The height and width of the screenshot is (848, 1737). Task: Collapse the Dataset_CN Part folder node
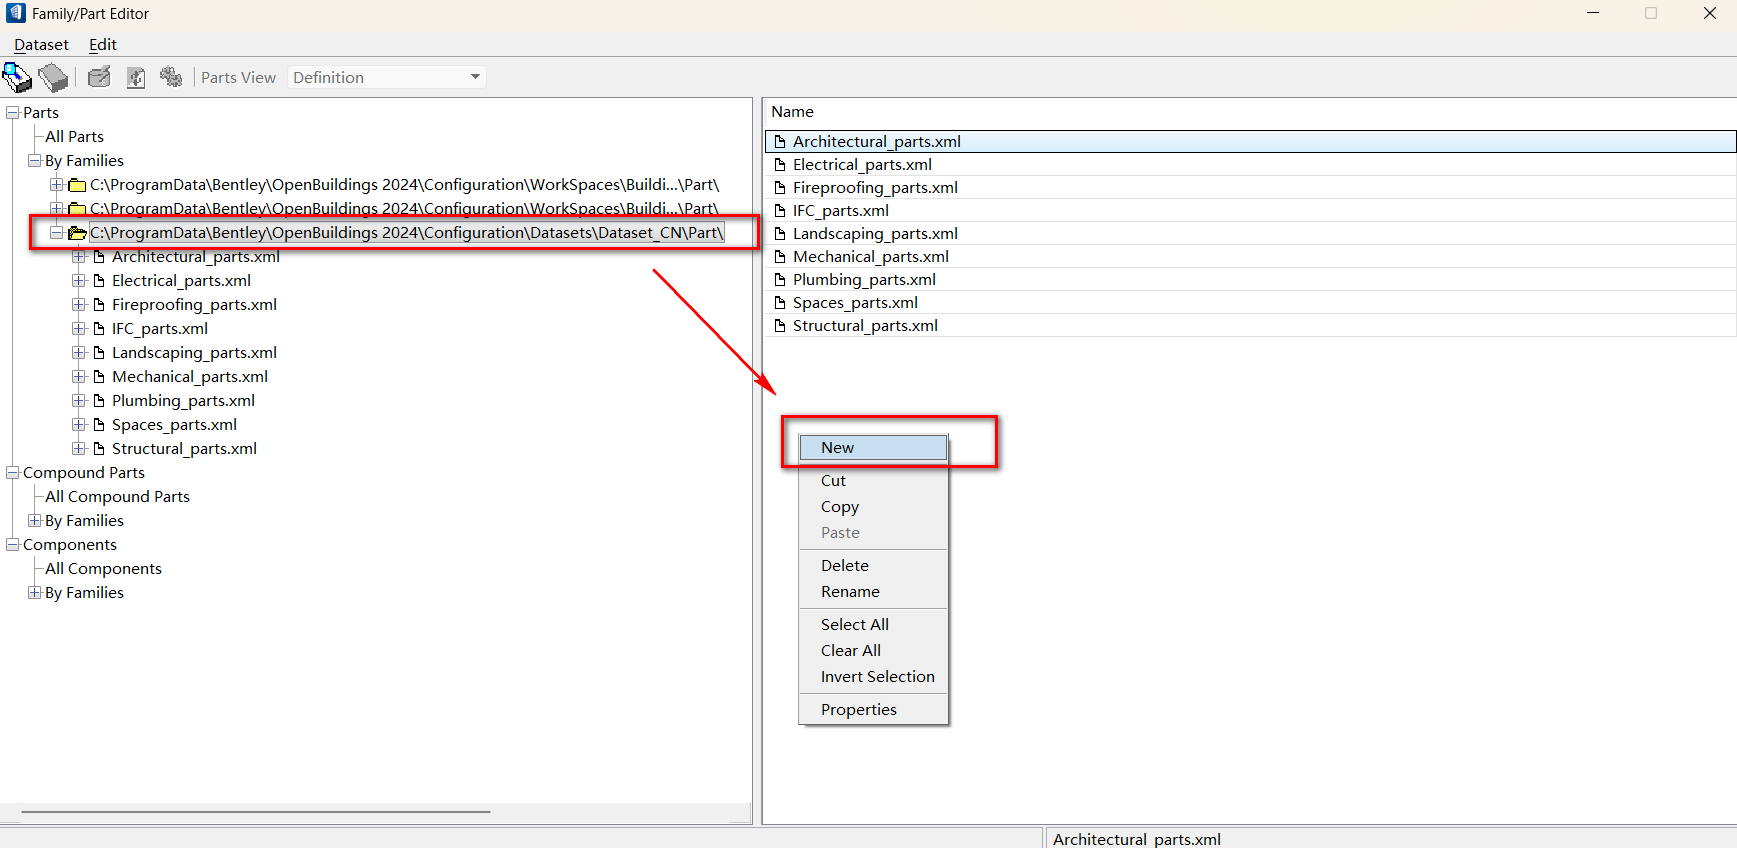(57, 233)
